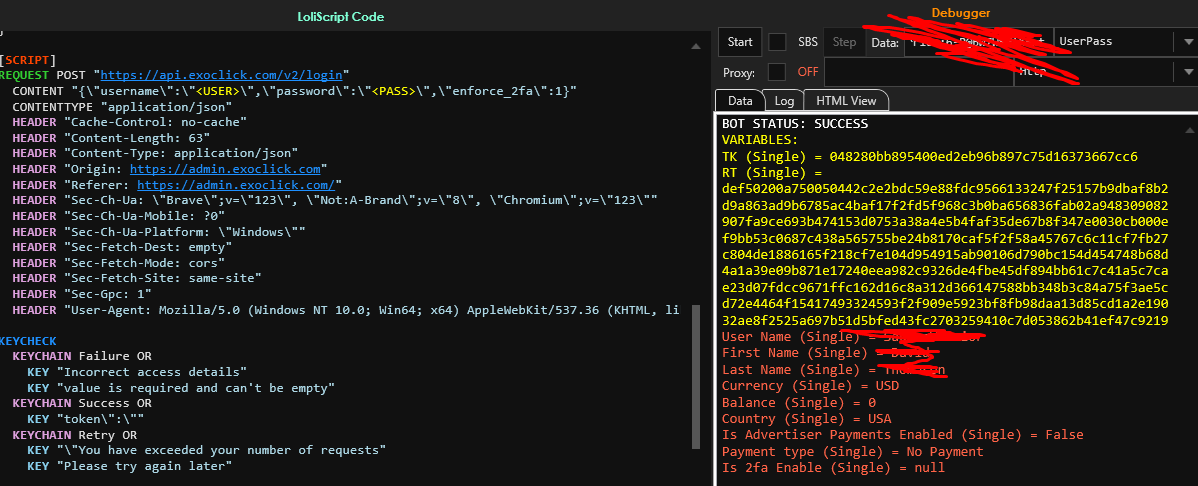
Task: Open the api.exoclick.com login URL link
Action: point(222,75)
